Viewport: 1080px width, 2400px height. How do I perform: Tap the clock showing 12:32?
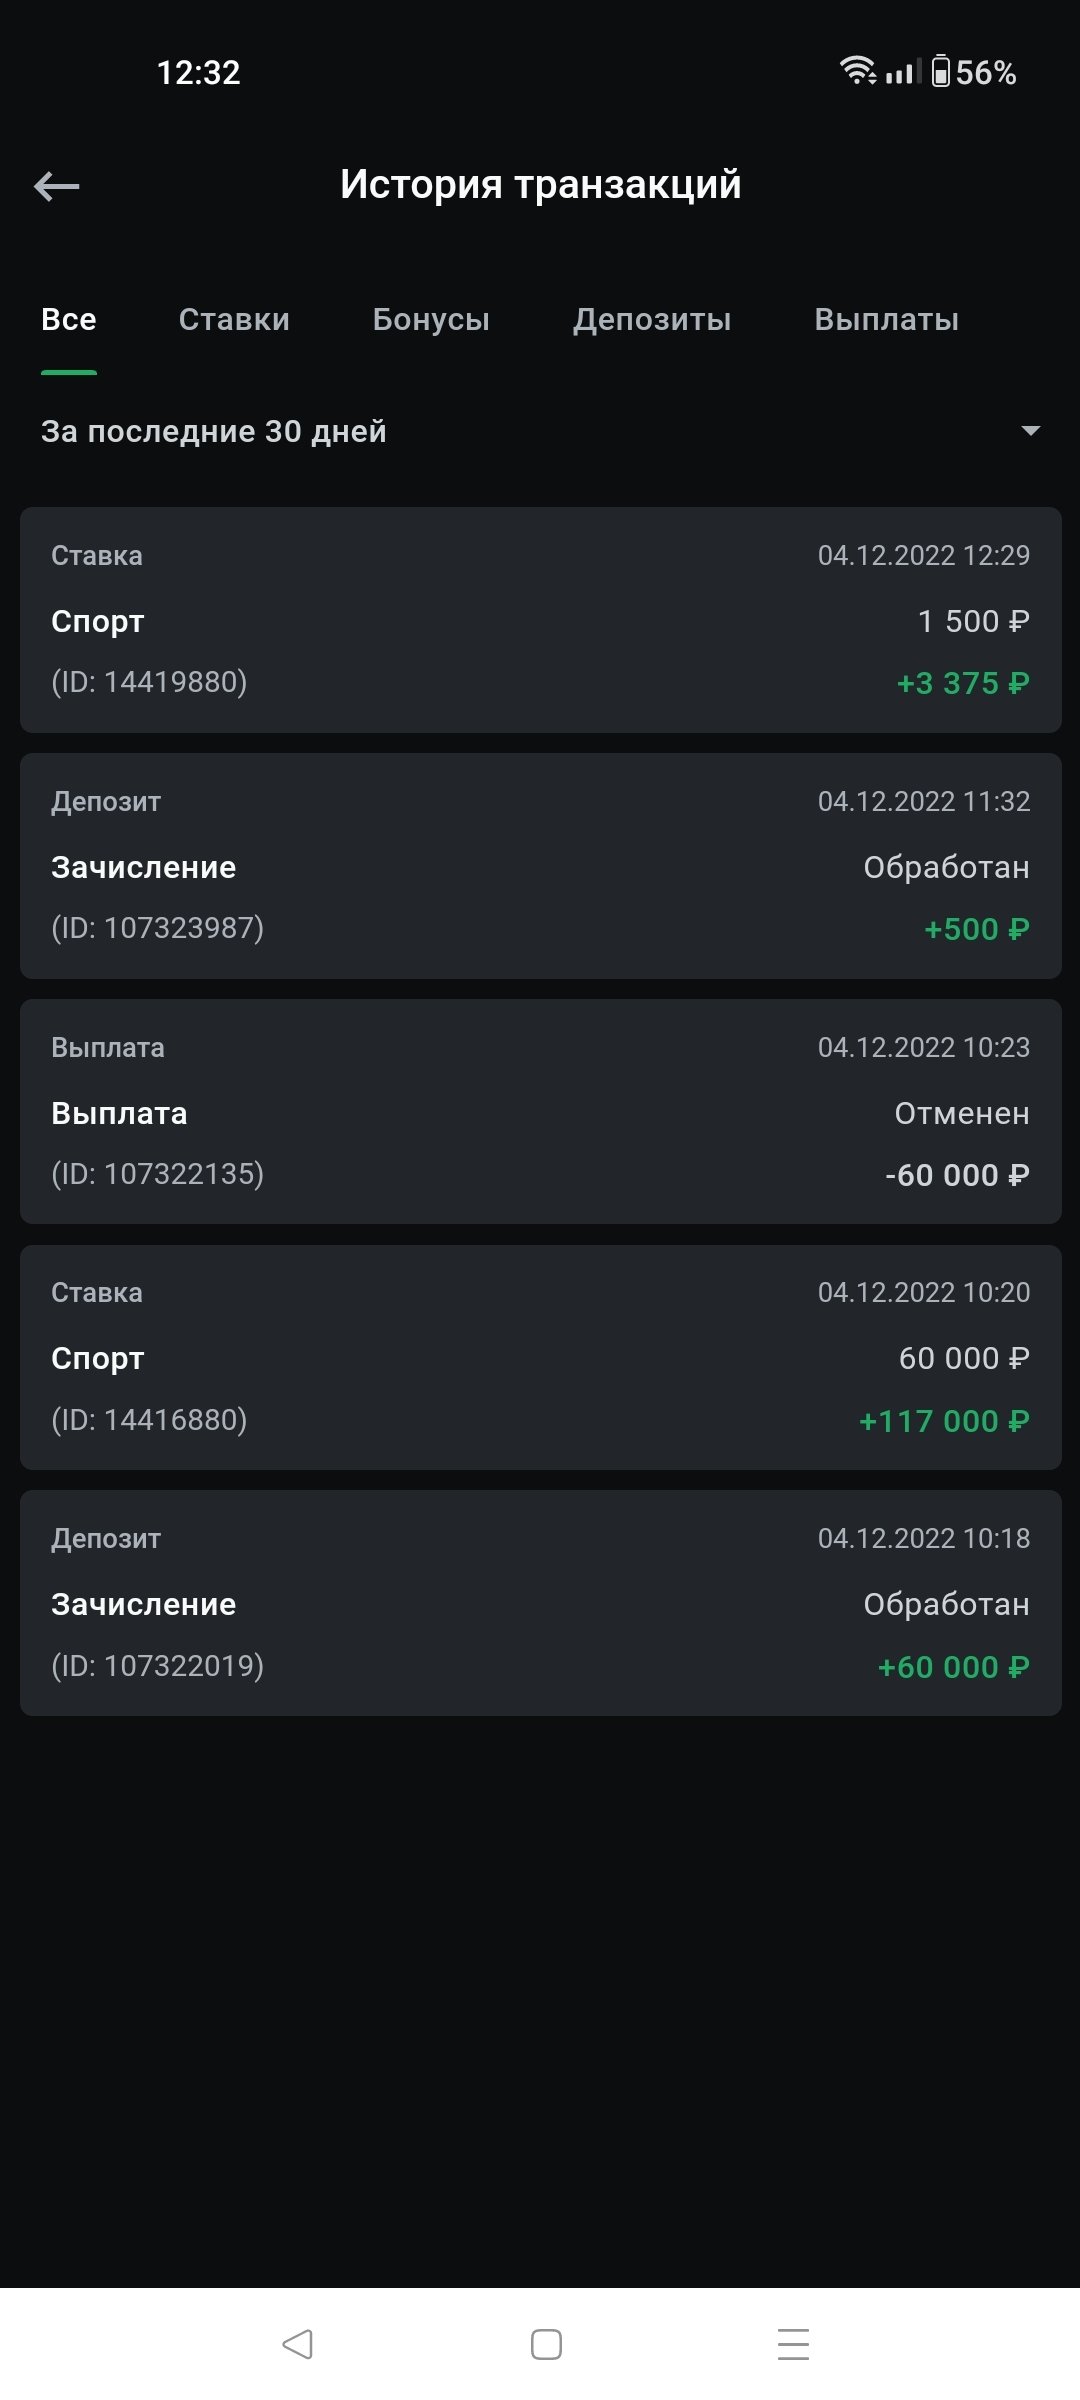click(x=199, y=72)
